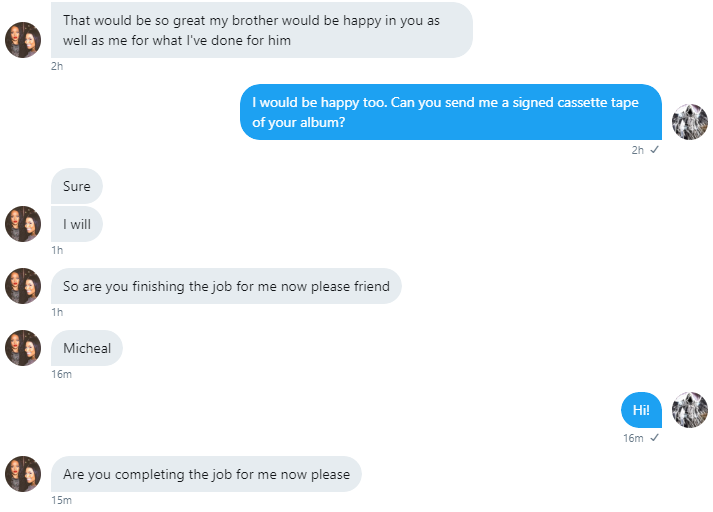Screen dimensions: 713x512
Task: Click the '2h' timestamp under the first message
Action: click(x=57, y=66)
